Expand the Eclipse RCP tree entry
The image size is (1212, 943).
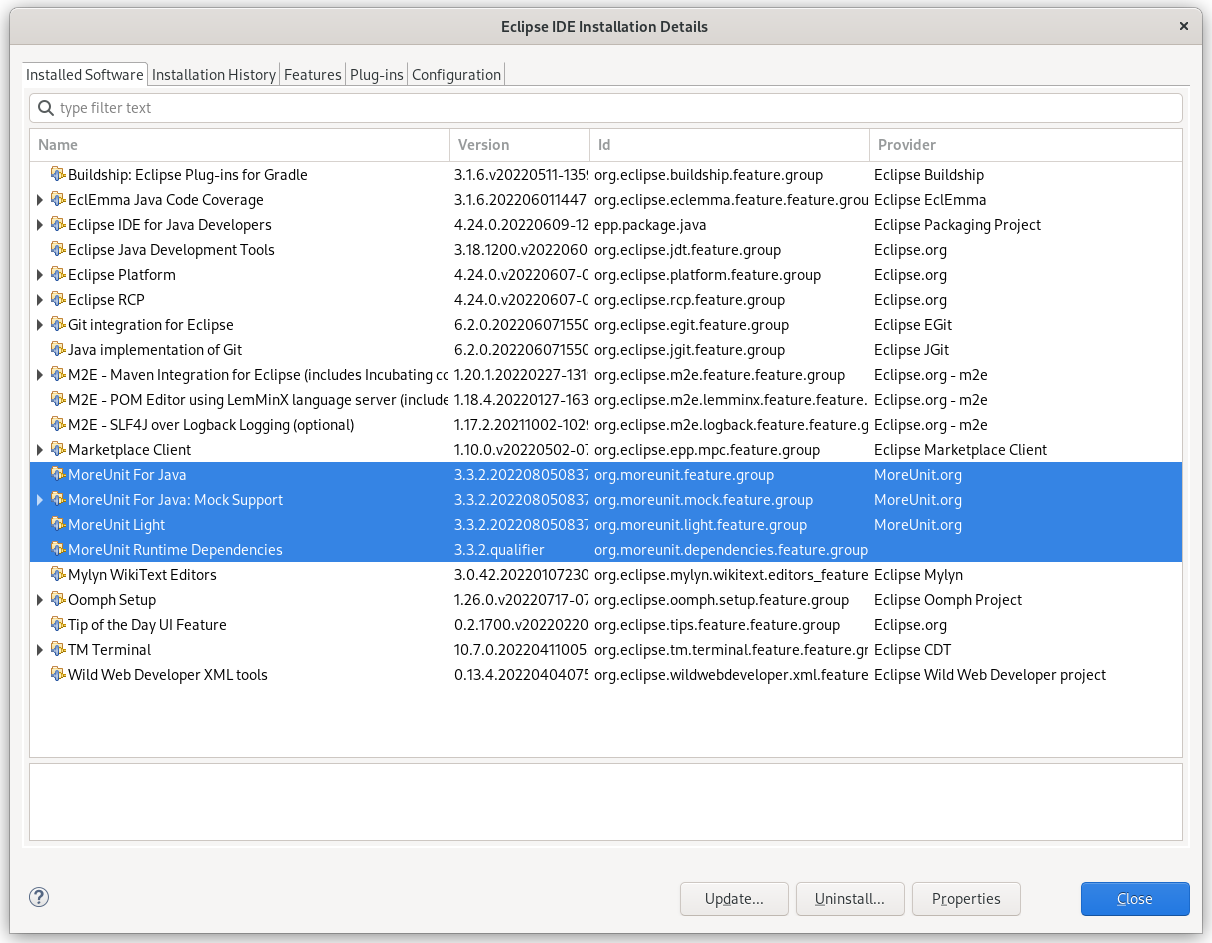[40, 299]
